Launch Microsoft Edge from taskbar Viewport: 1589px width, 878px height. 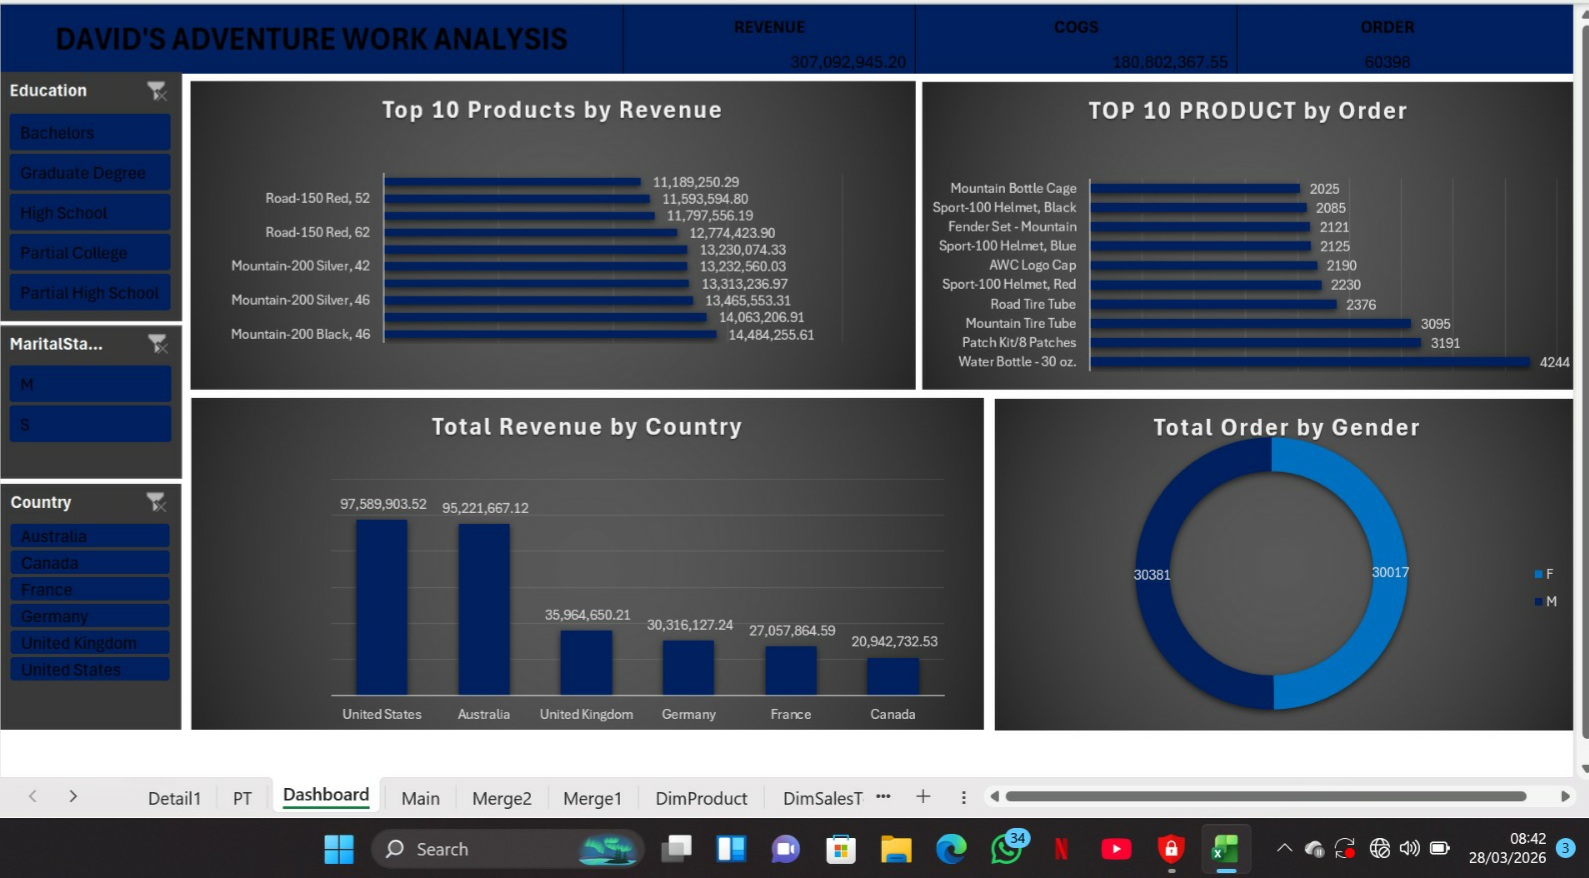click(x=951, y=849)
